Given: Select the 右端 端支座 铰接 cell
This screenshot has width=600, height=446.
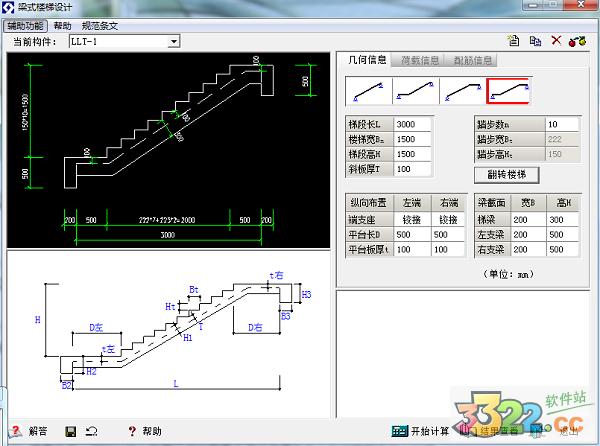Looking at the screenshot, I should 448,220.
